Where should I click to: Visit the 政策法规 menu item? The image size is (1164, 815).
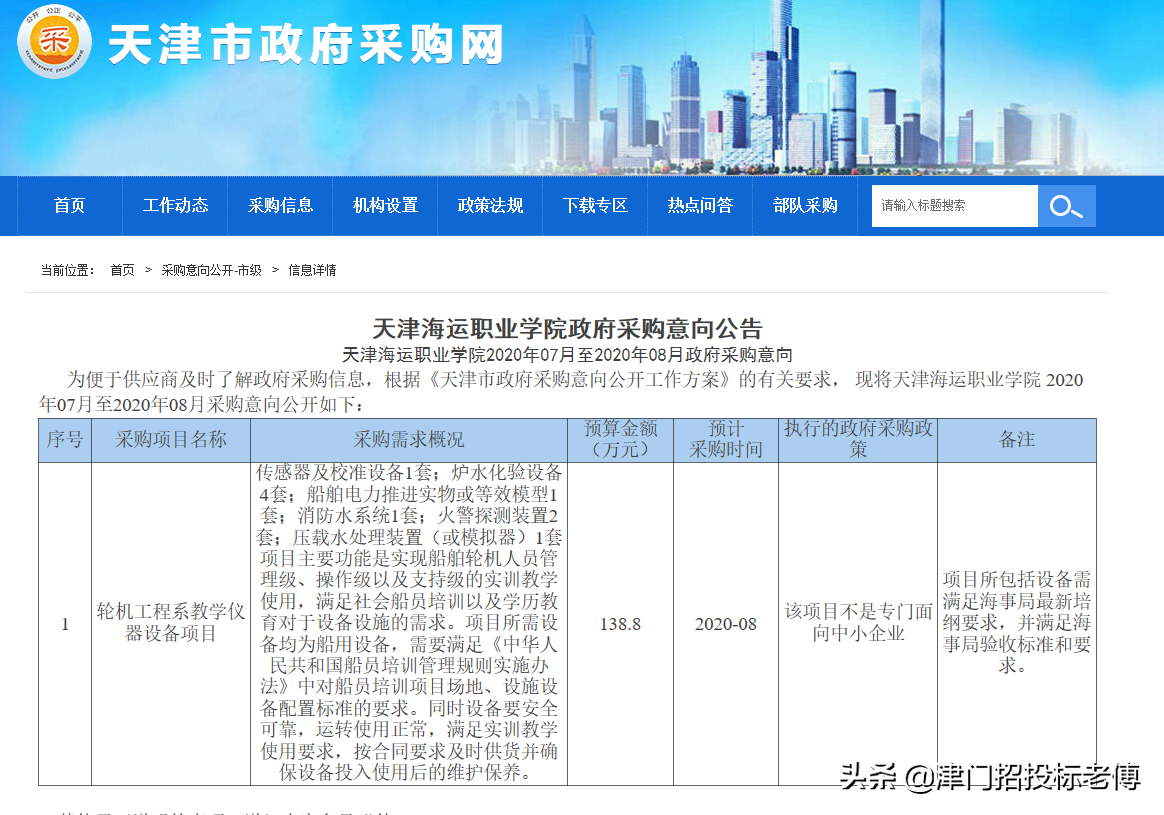[490, 205]
